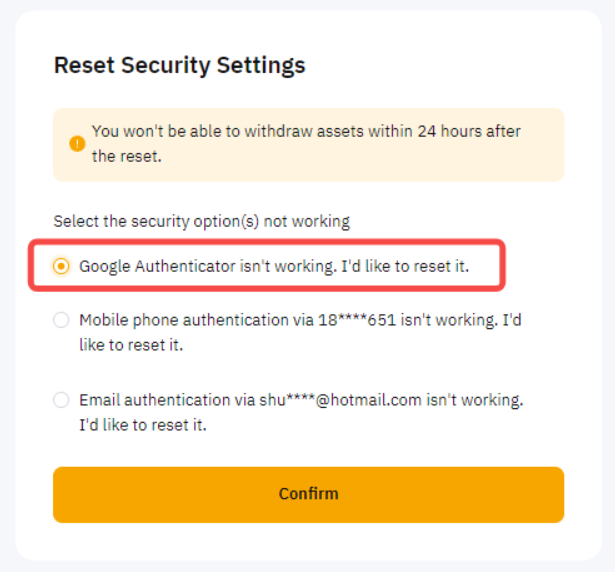Click the "Email authentication" option text
Image resolution: width=615 pixels, height=572 pixels.
coord(300,400)
